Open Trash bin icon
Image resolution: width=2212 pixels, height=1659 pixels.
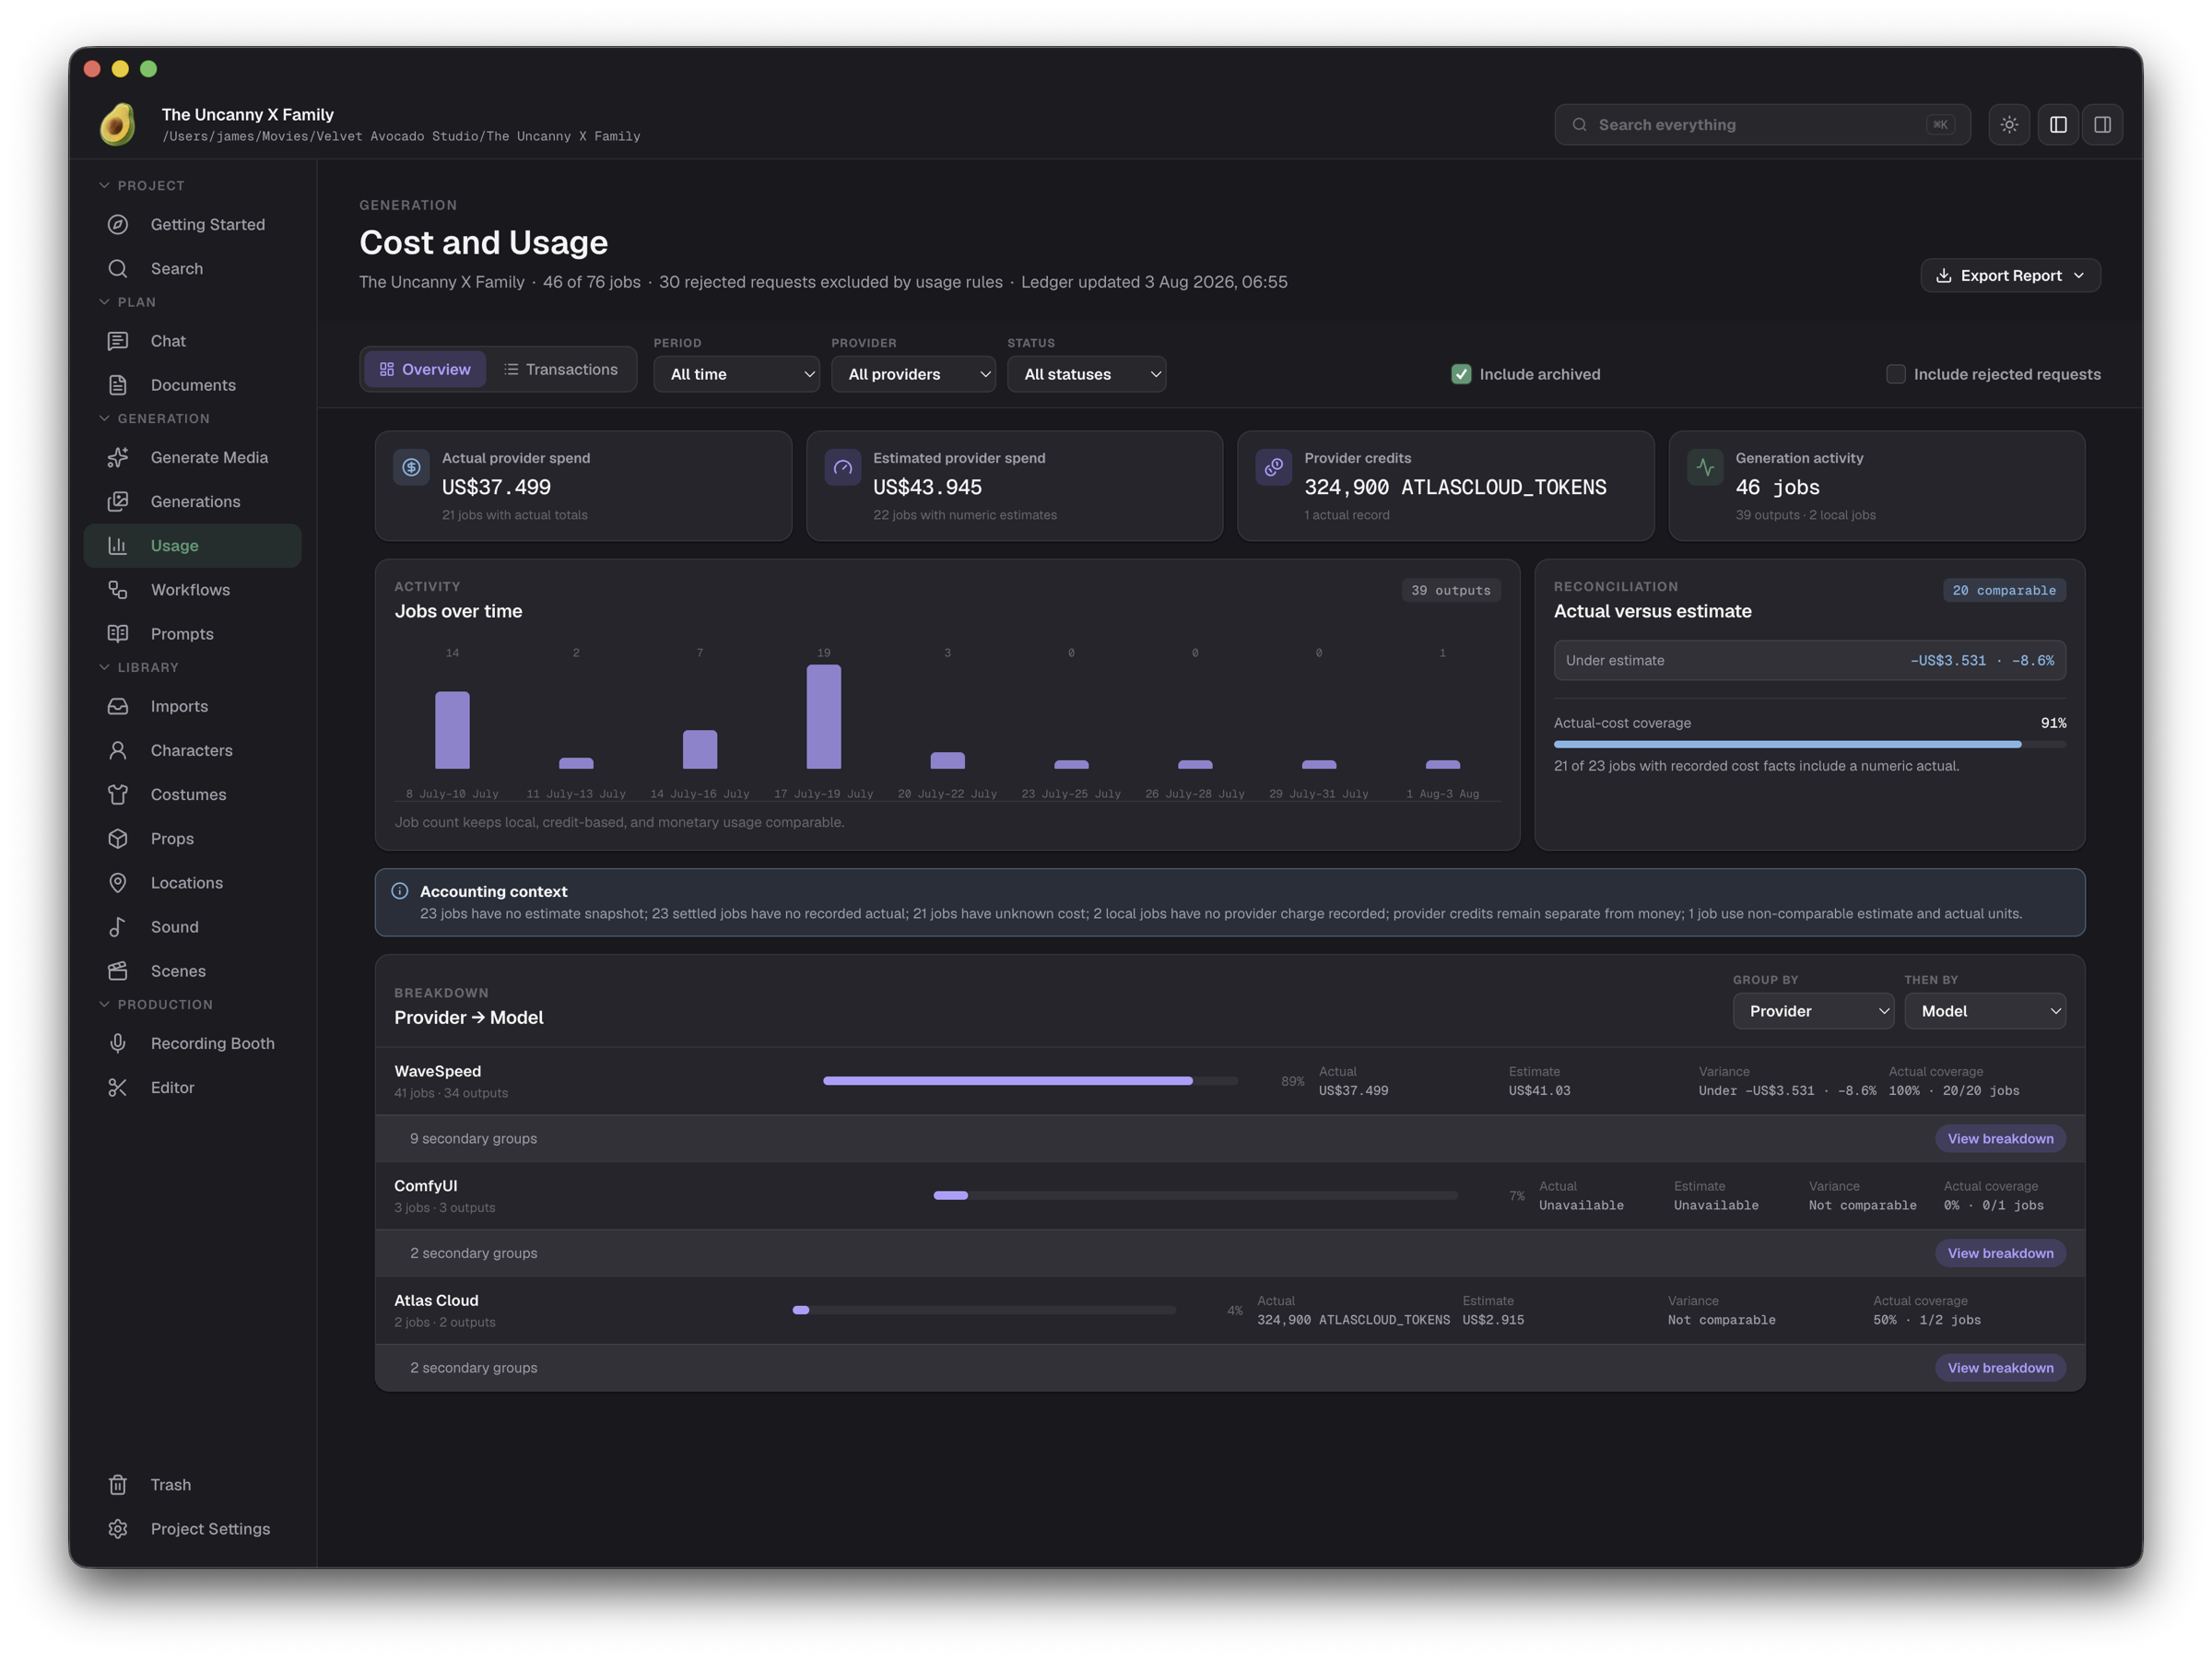[118, 1484]
